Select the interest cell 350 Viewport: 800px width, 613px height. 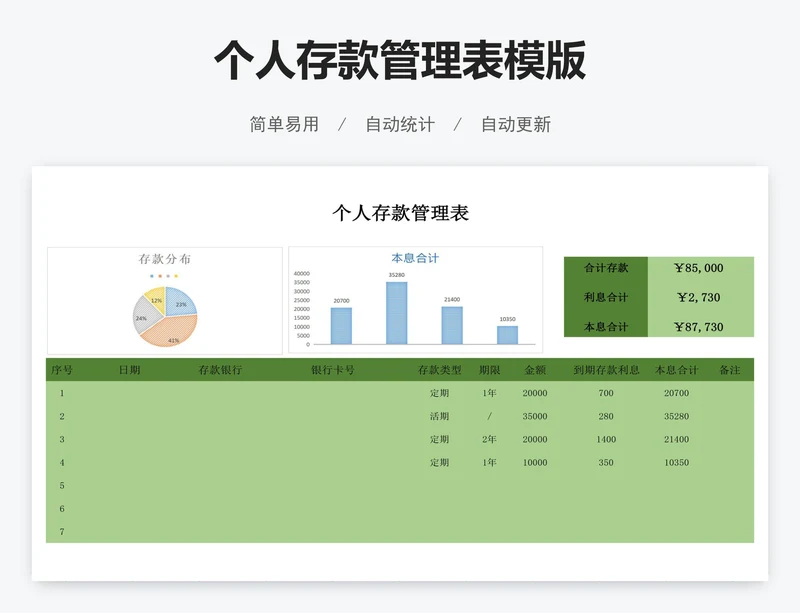[606, 462]
